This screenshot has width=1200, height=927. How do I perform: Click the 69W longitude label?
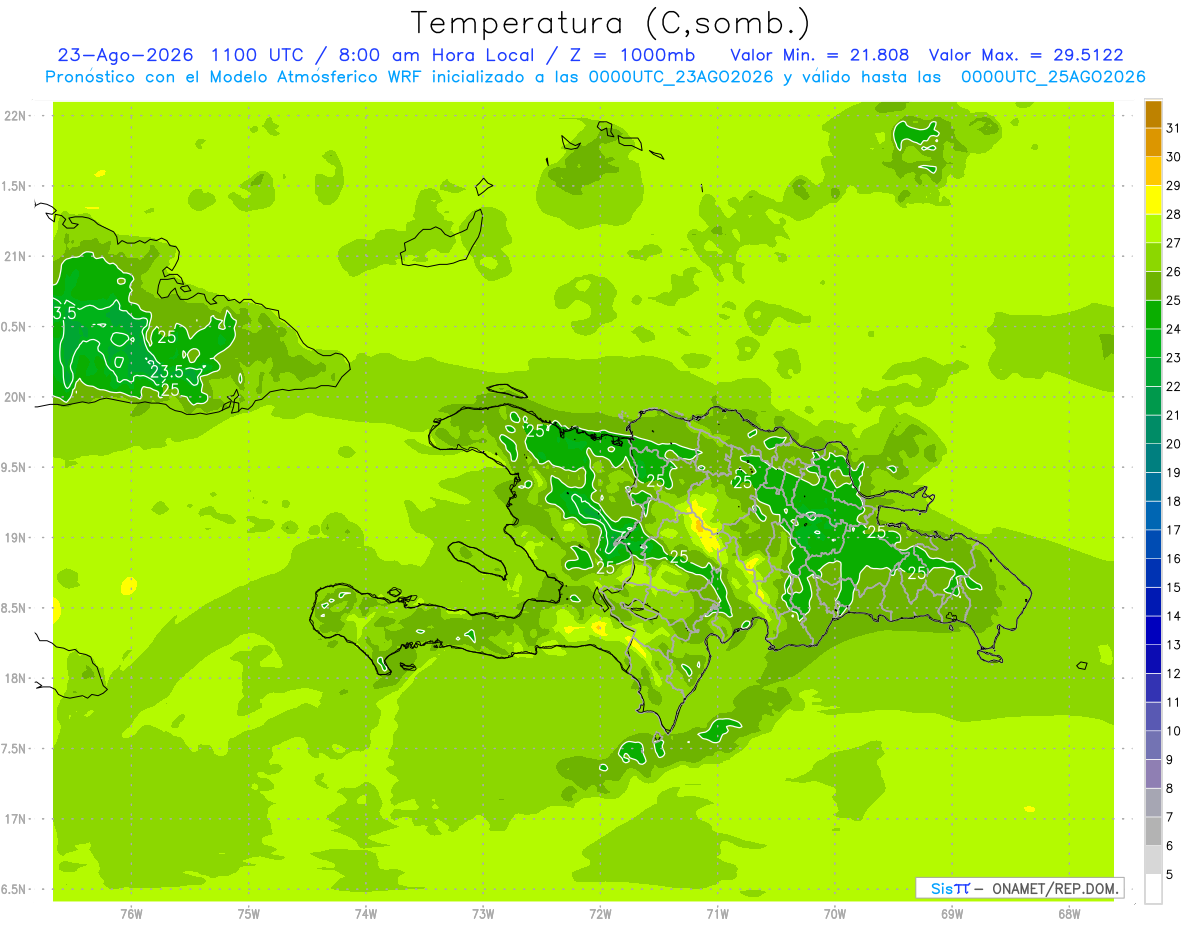pos(952,914)
